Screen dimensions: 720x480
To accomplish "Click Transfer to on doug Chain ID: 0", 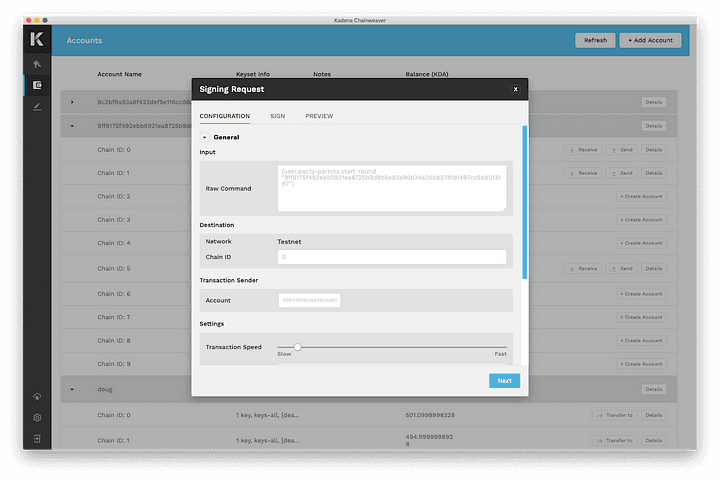I will click(614, 415).
